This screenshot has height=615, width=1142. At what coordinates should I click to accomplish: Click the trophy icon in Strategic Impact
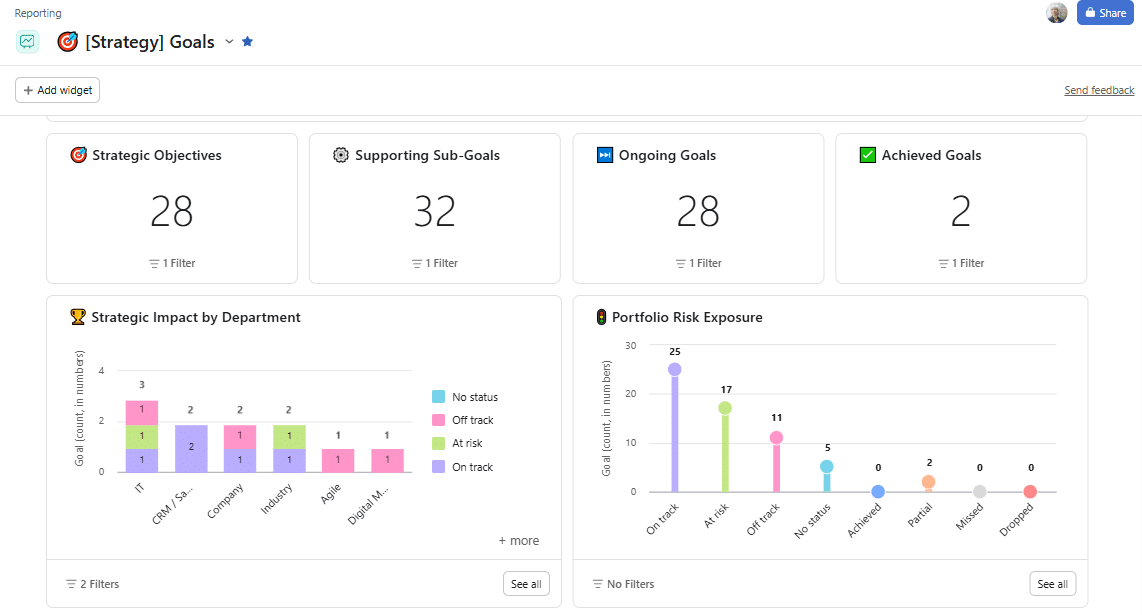pos(78,317)
